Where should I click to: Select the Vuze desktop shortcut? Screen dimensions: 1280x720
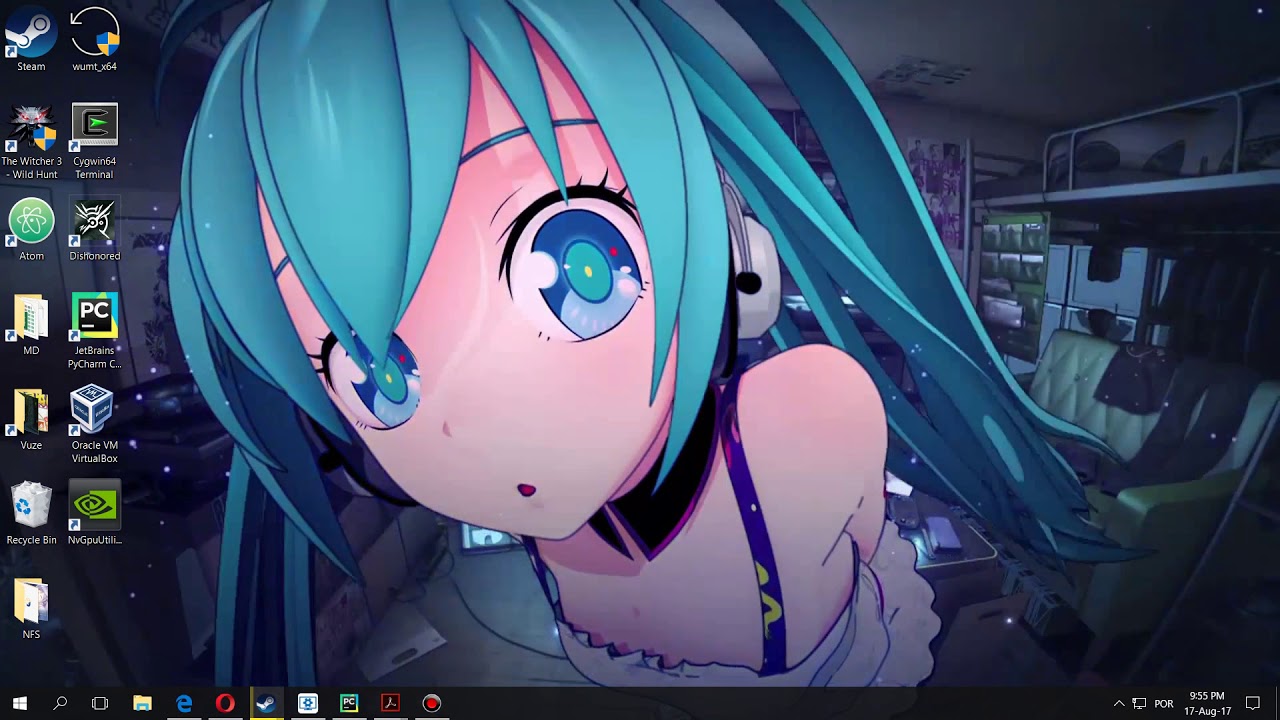31,420
